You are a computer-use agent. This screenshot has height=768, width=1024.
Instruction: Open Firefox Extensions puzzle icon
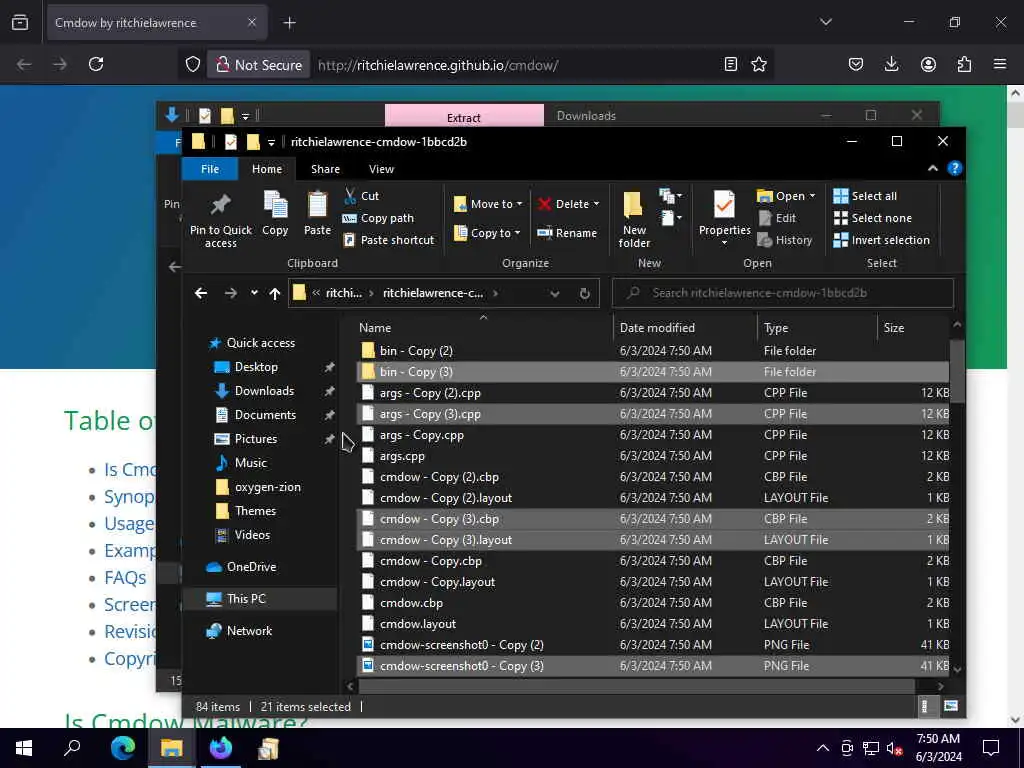point(964,64)
